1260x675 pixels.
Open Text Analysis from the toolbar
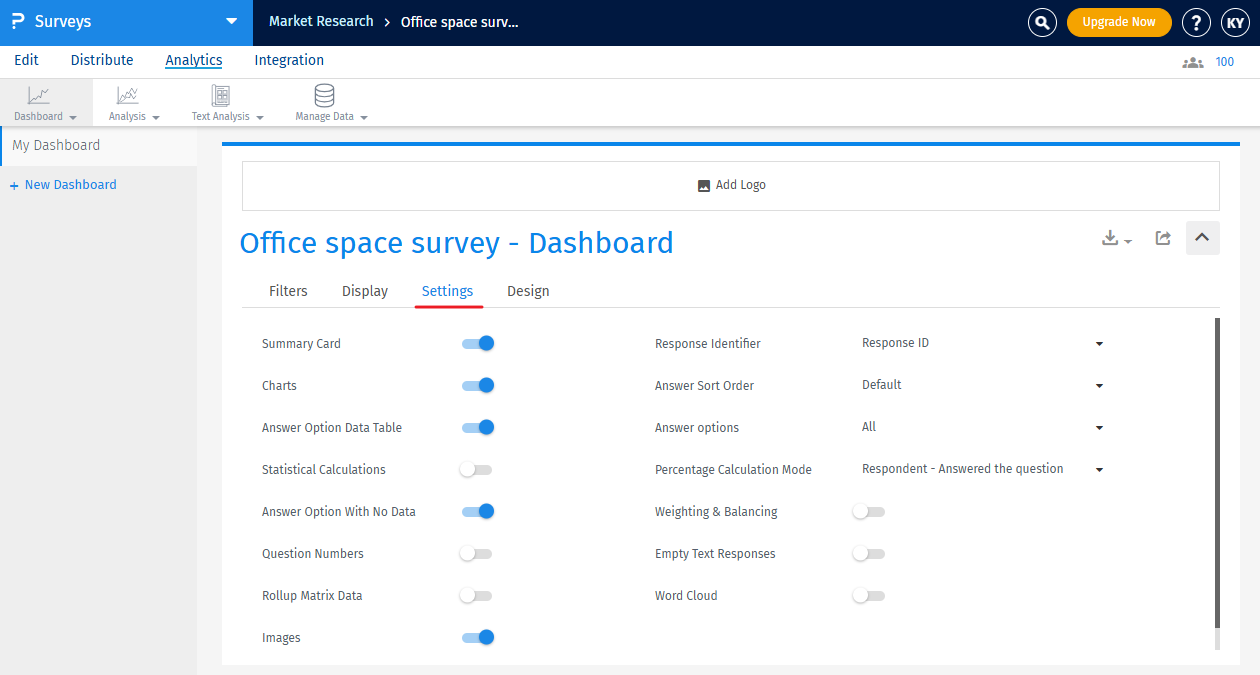point(220,102)
